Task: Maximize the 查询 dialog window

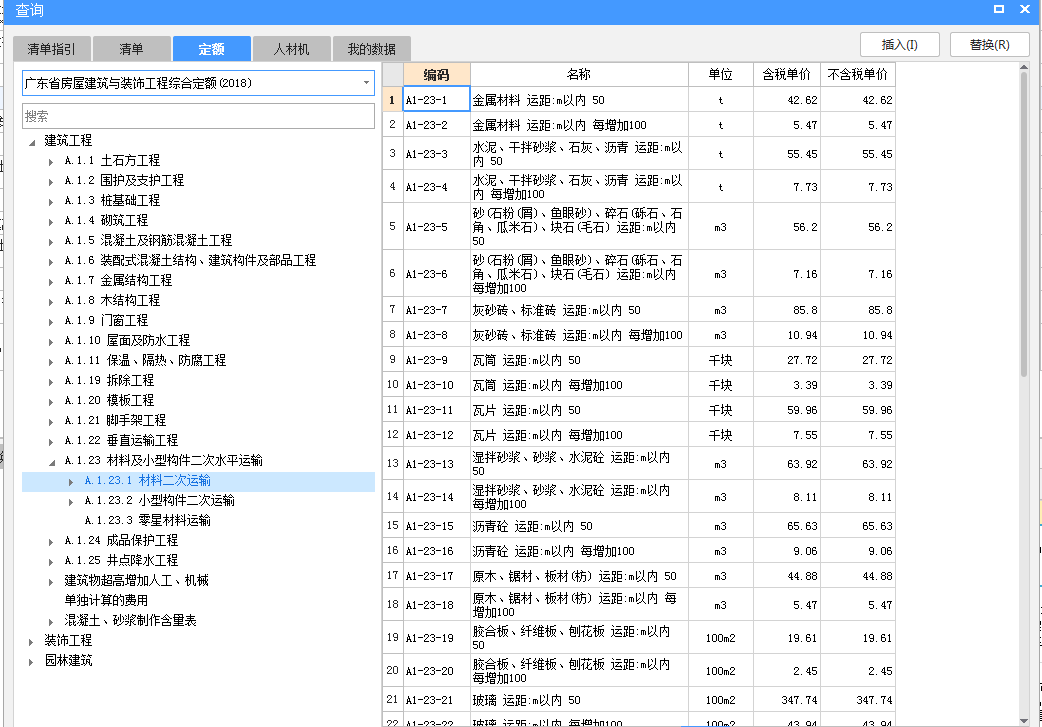Action: point(999,9)
